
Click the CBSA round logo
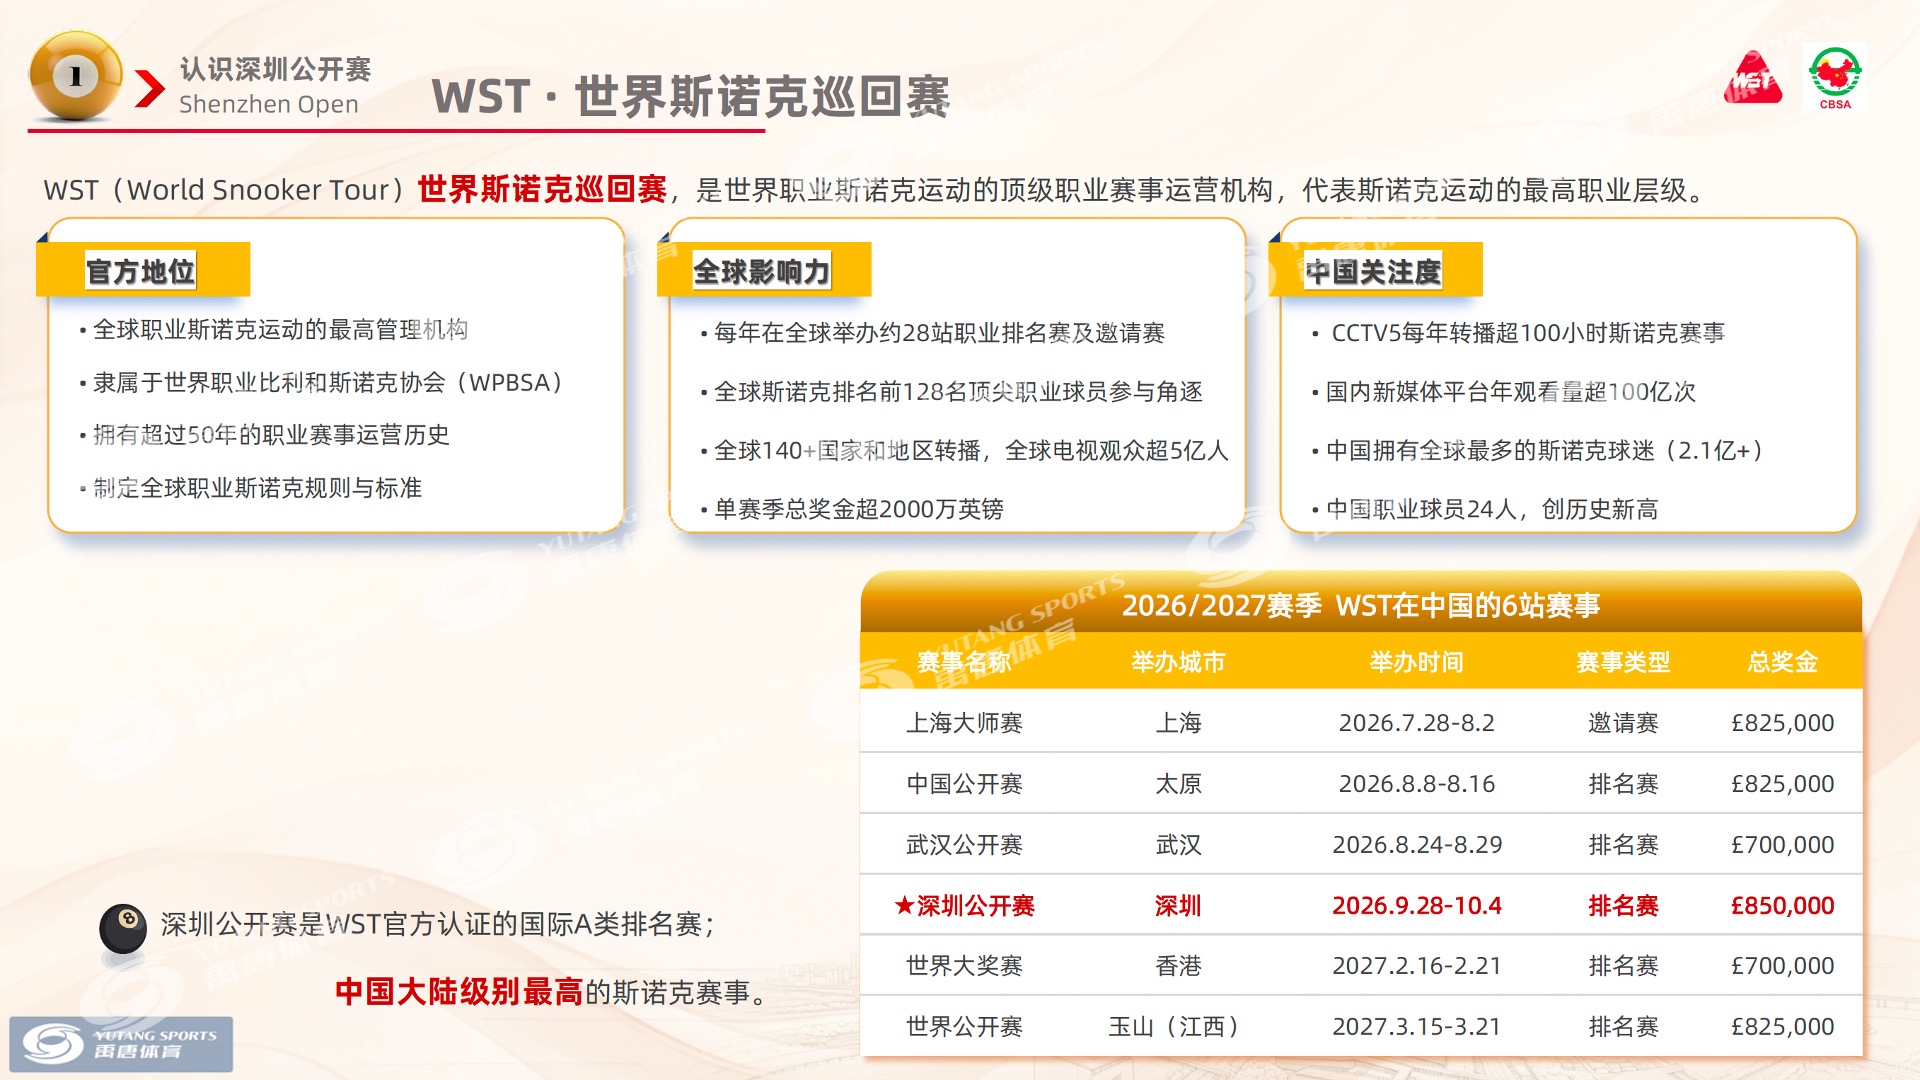click(1835, 77)
